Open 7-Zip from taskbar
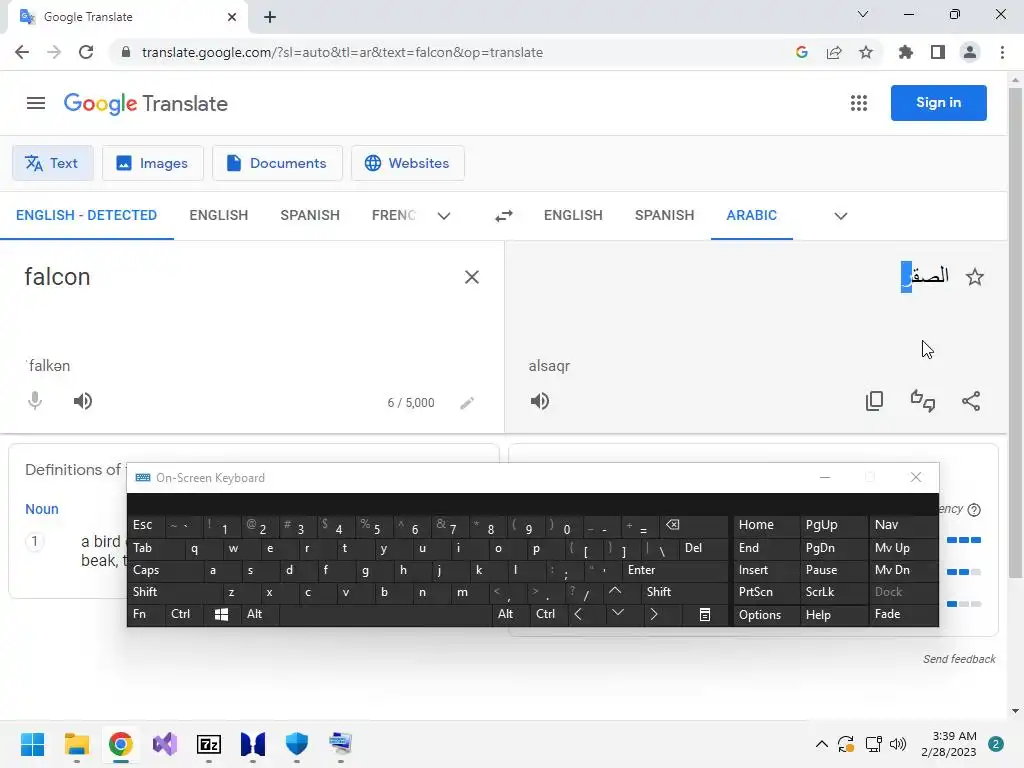This screenshot has height=768, width=1024. (209, 744)
